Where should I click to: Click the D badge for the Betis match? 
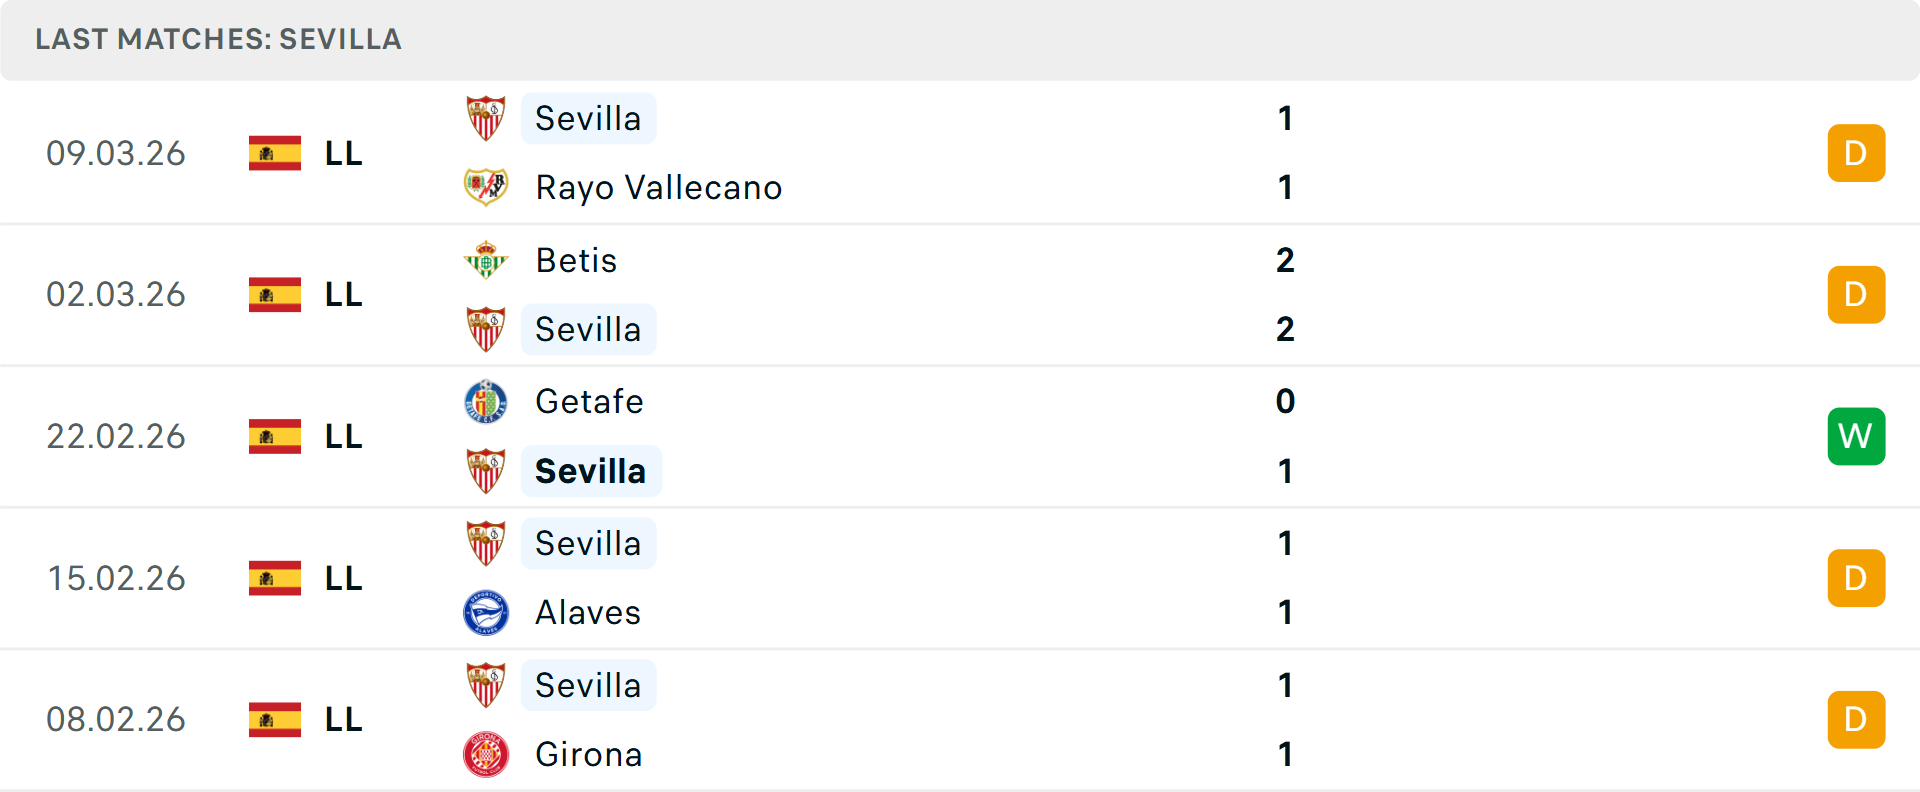coord(1856,294)
